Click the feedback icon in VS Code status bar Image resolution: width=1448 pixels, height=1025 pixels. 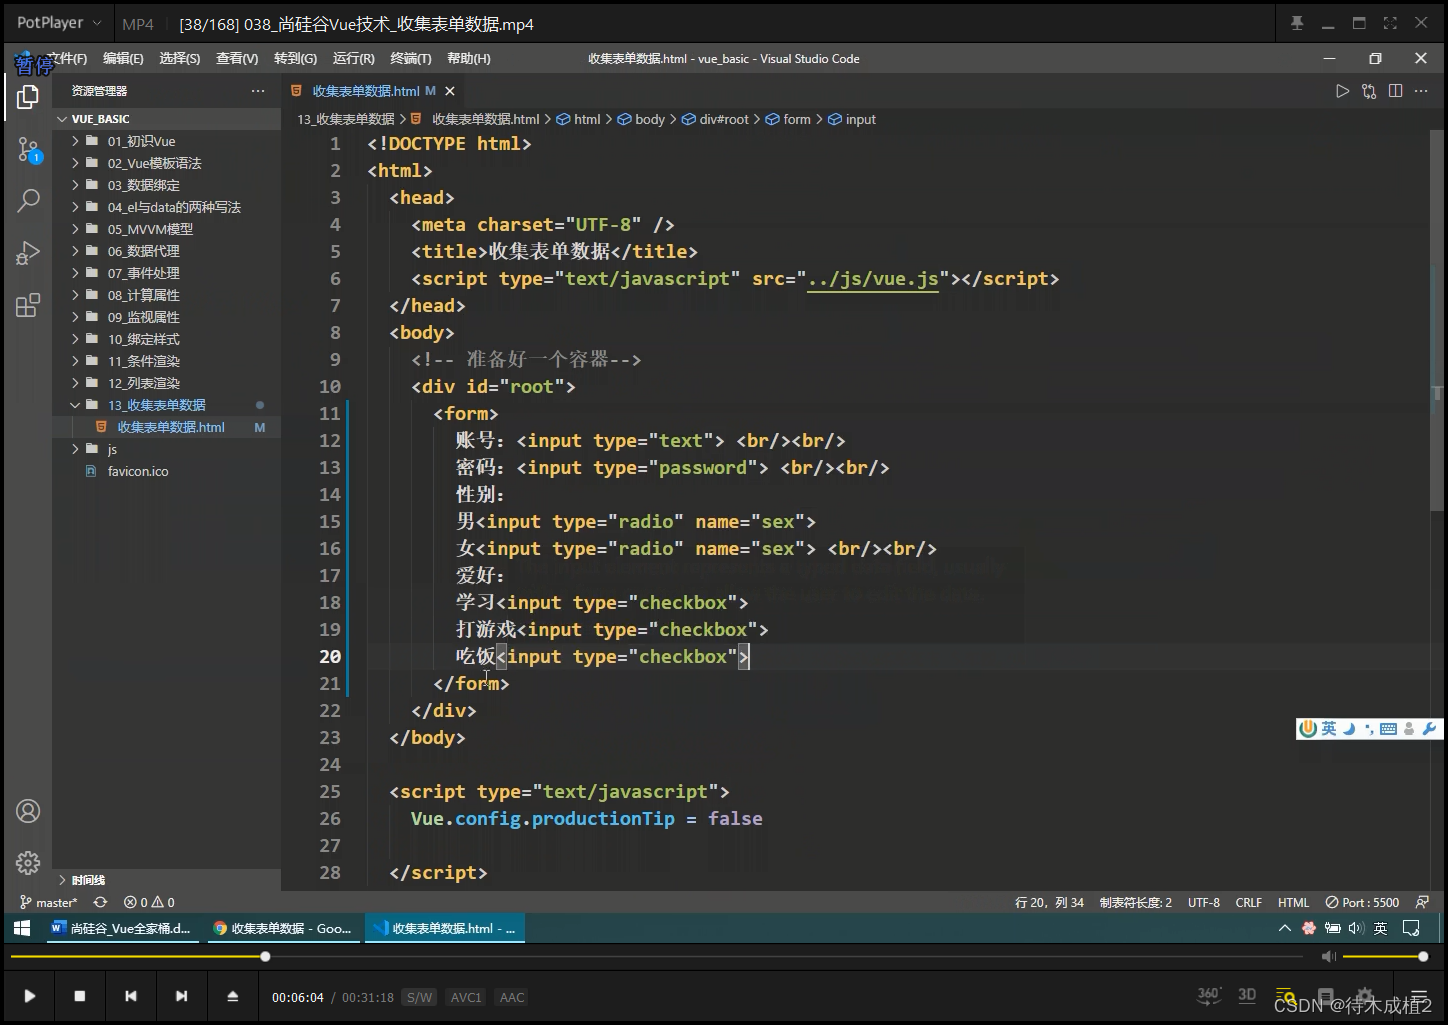click(x=1422, y=902)
